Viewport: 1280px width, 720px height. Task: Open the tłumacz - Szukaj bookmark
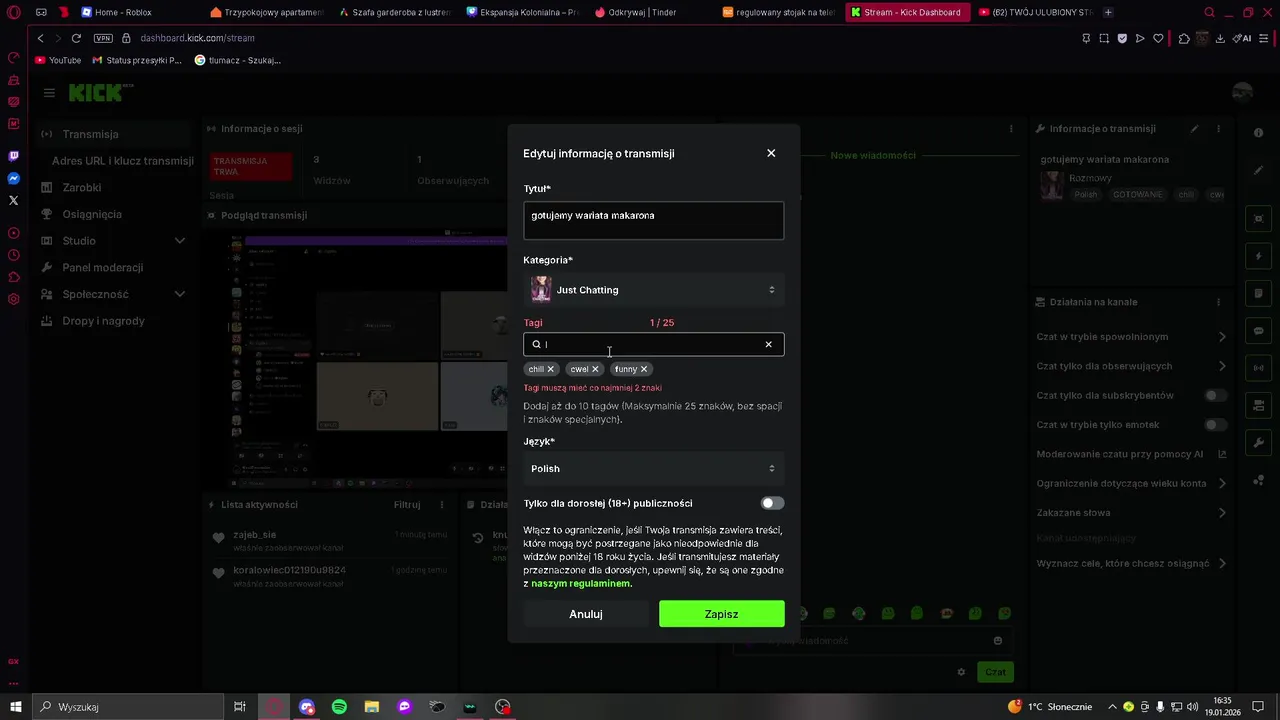tap(237, 60)
